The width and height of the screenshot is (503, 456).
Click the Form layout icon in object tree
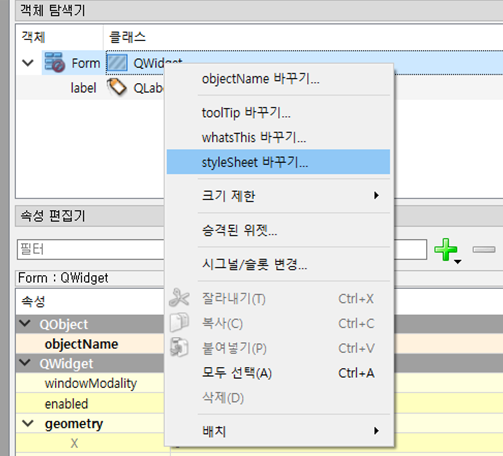(x=54, y=62)
